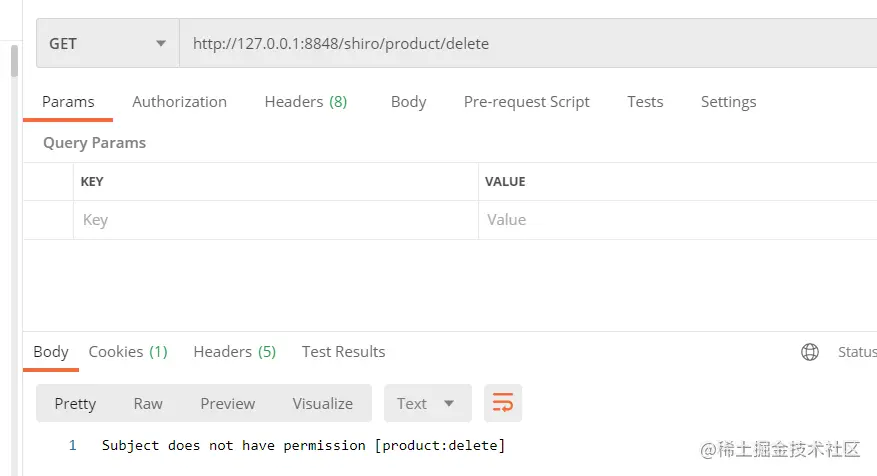This screenshot has width=877, height=476.
Task: Toggle the word wrap icon in the response toolbar
Action: click(503, 403)
